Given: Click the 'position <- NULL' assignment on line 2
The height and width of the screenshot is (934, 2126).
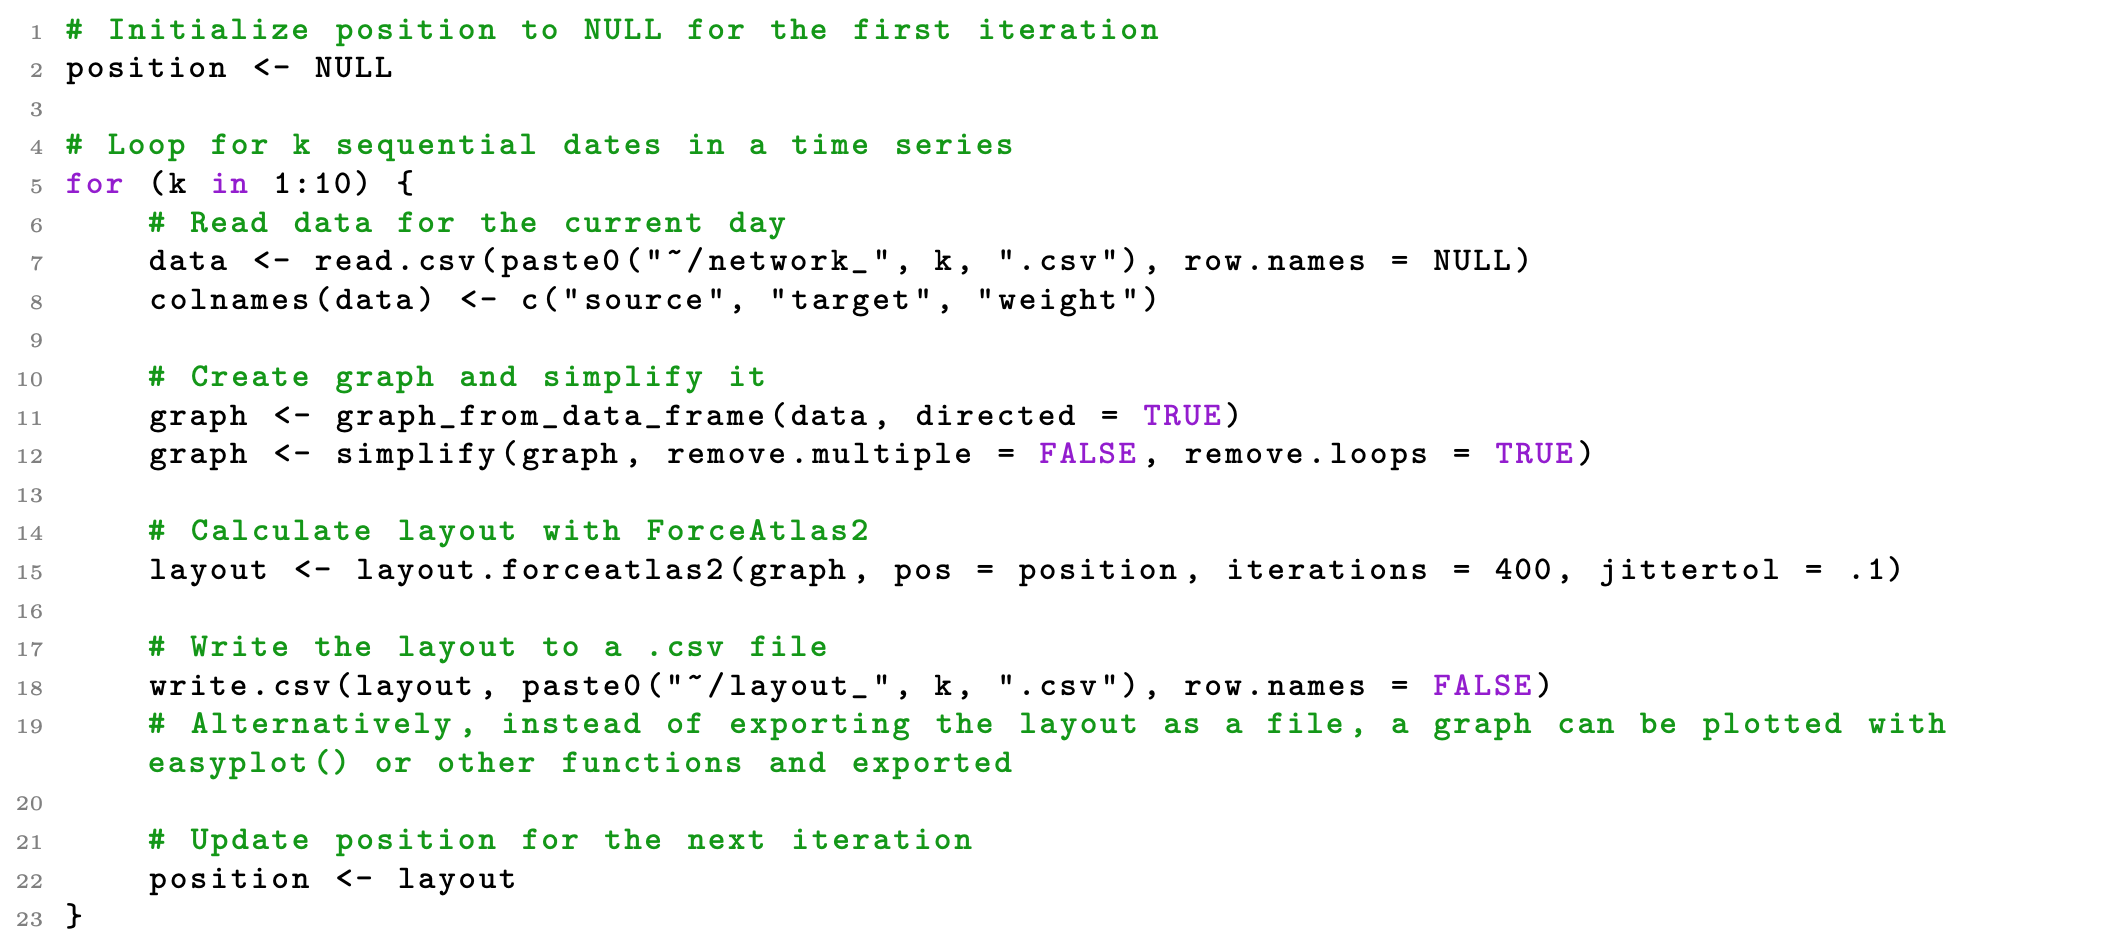Looking at the screenshot, I should coord(229,69).
